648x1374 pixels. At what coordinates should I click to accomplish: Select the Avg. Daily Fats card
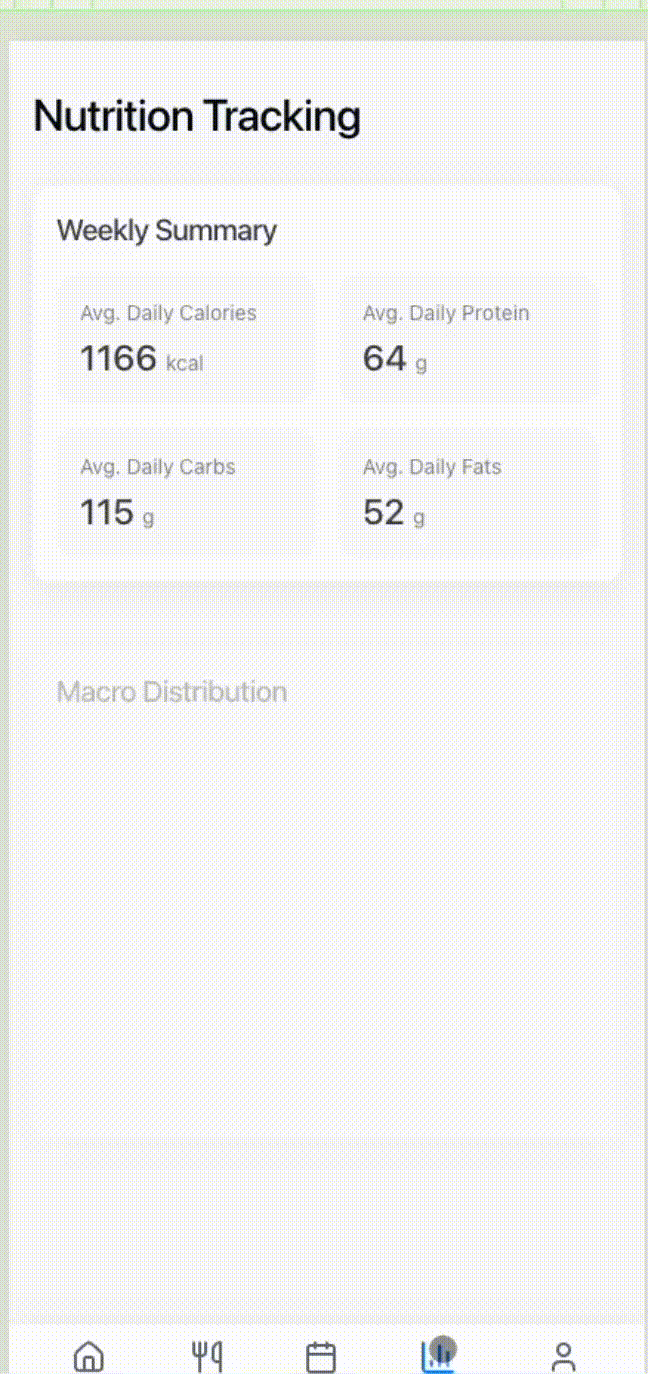pos(470,491)
